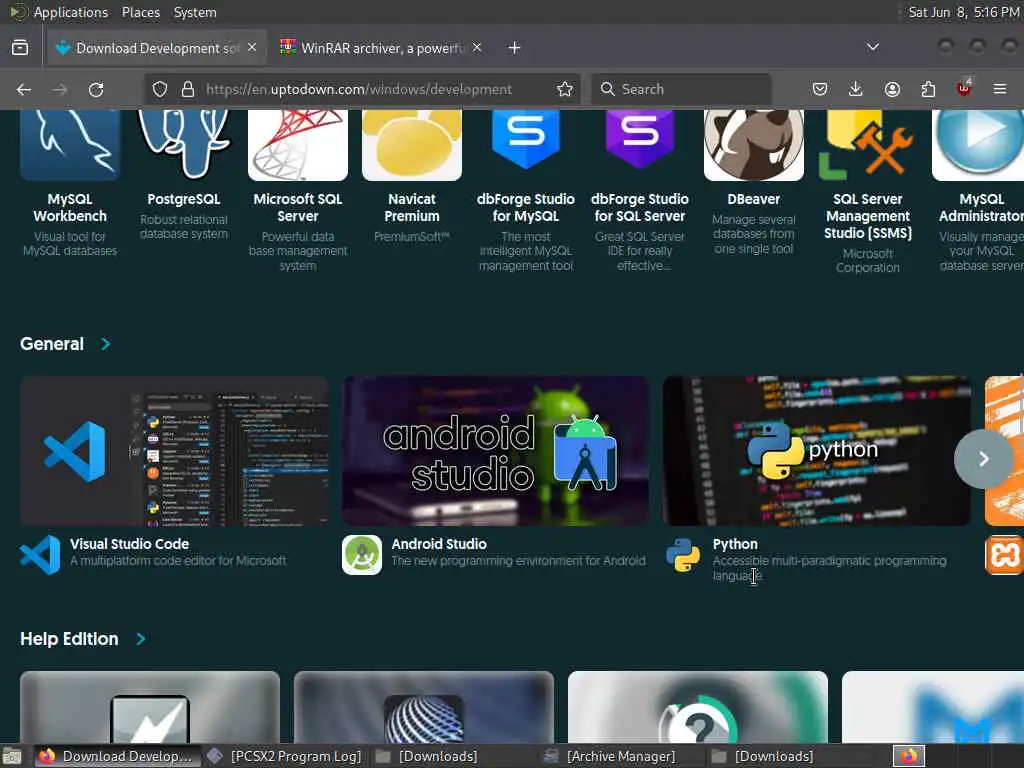Viewport: 1024px width, 768px height.
Task: Open the extensions puzzle icon
Action: click(928, 89)
